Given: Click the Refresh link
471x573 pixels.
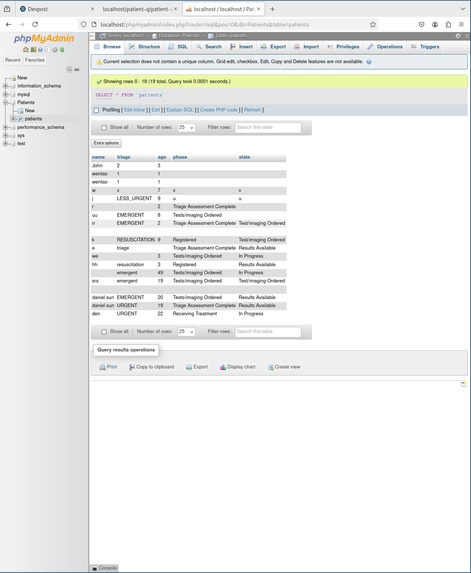Looking at the screenshot, I should pyautogui.click(x=252, y=110).
